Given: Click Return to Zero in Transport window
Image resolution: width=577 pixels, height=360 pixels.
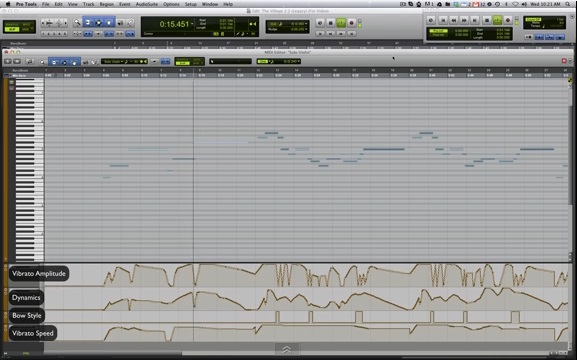Looking at the screenshot, I should coord(443,20).
